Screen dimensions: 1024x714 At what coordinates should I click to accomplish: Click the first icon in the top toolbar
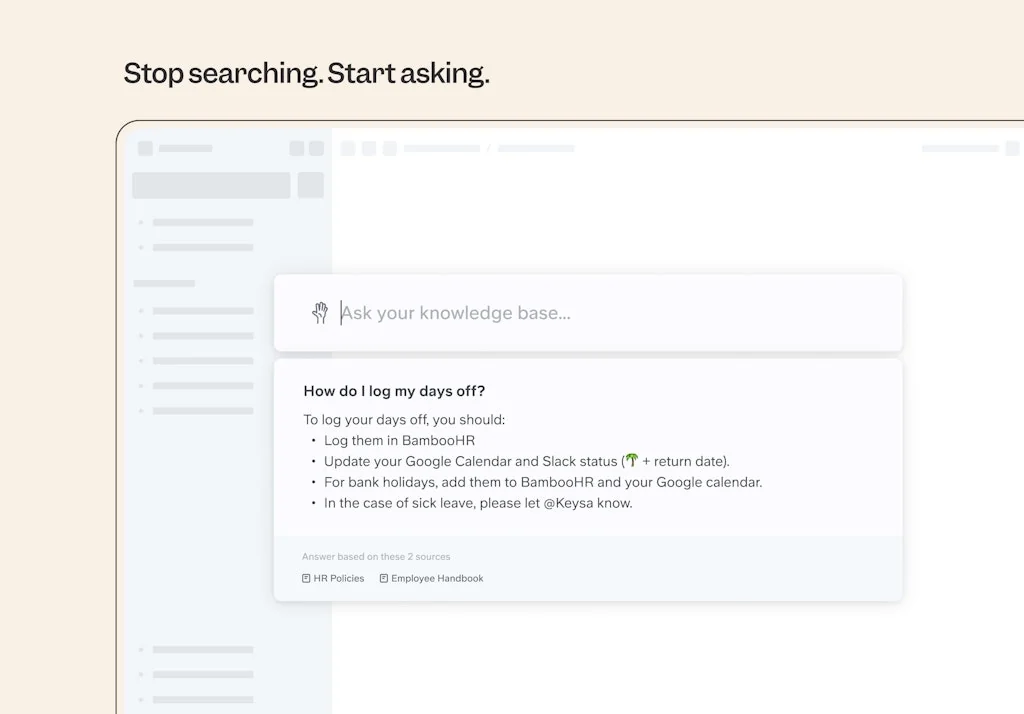click(x=348, y=148)
